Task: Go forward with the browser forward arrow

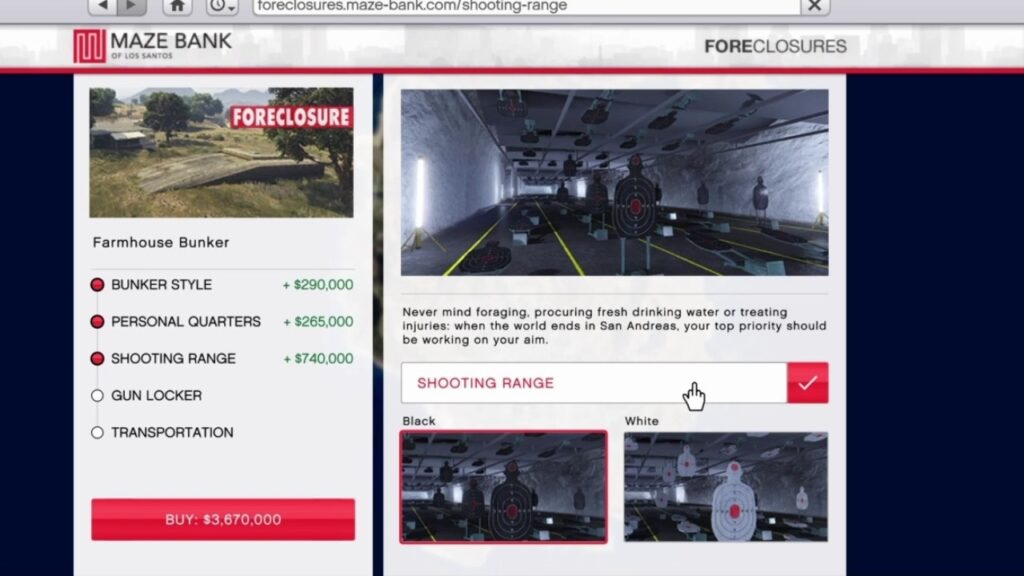Action: pos(131,7)
